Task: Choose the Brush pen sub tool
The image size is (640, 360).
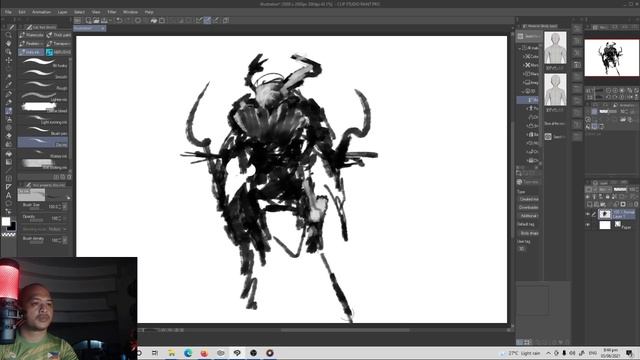Action: coord(43,131)
